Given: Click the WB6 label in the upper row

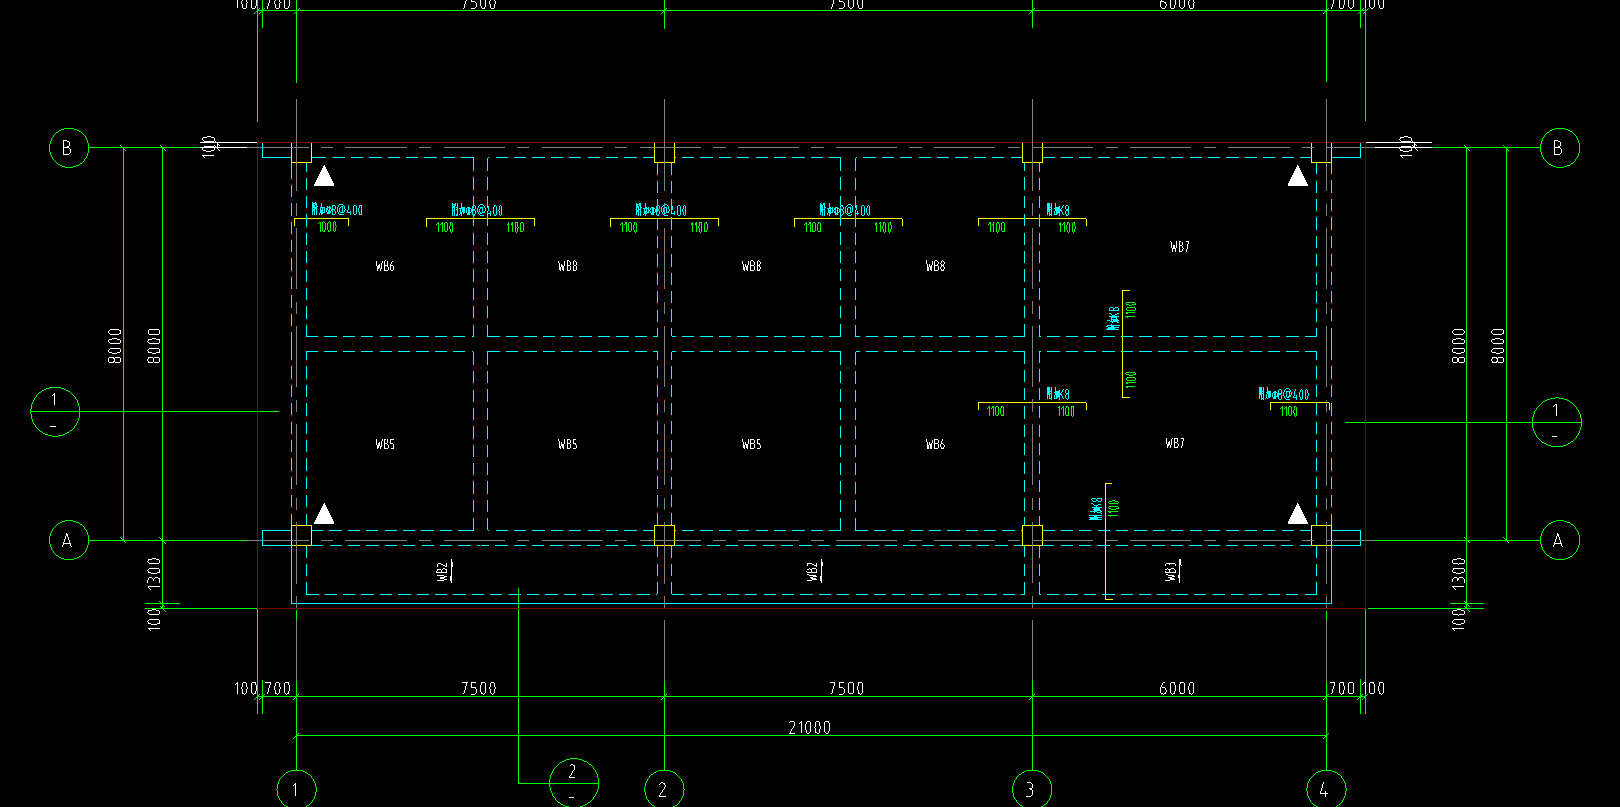Looking at the screenshot, I should click(385, 266).
